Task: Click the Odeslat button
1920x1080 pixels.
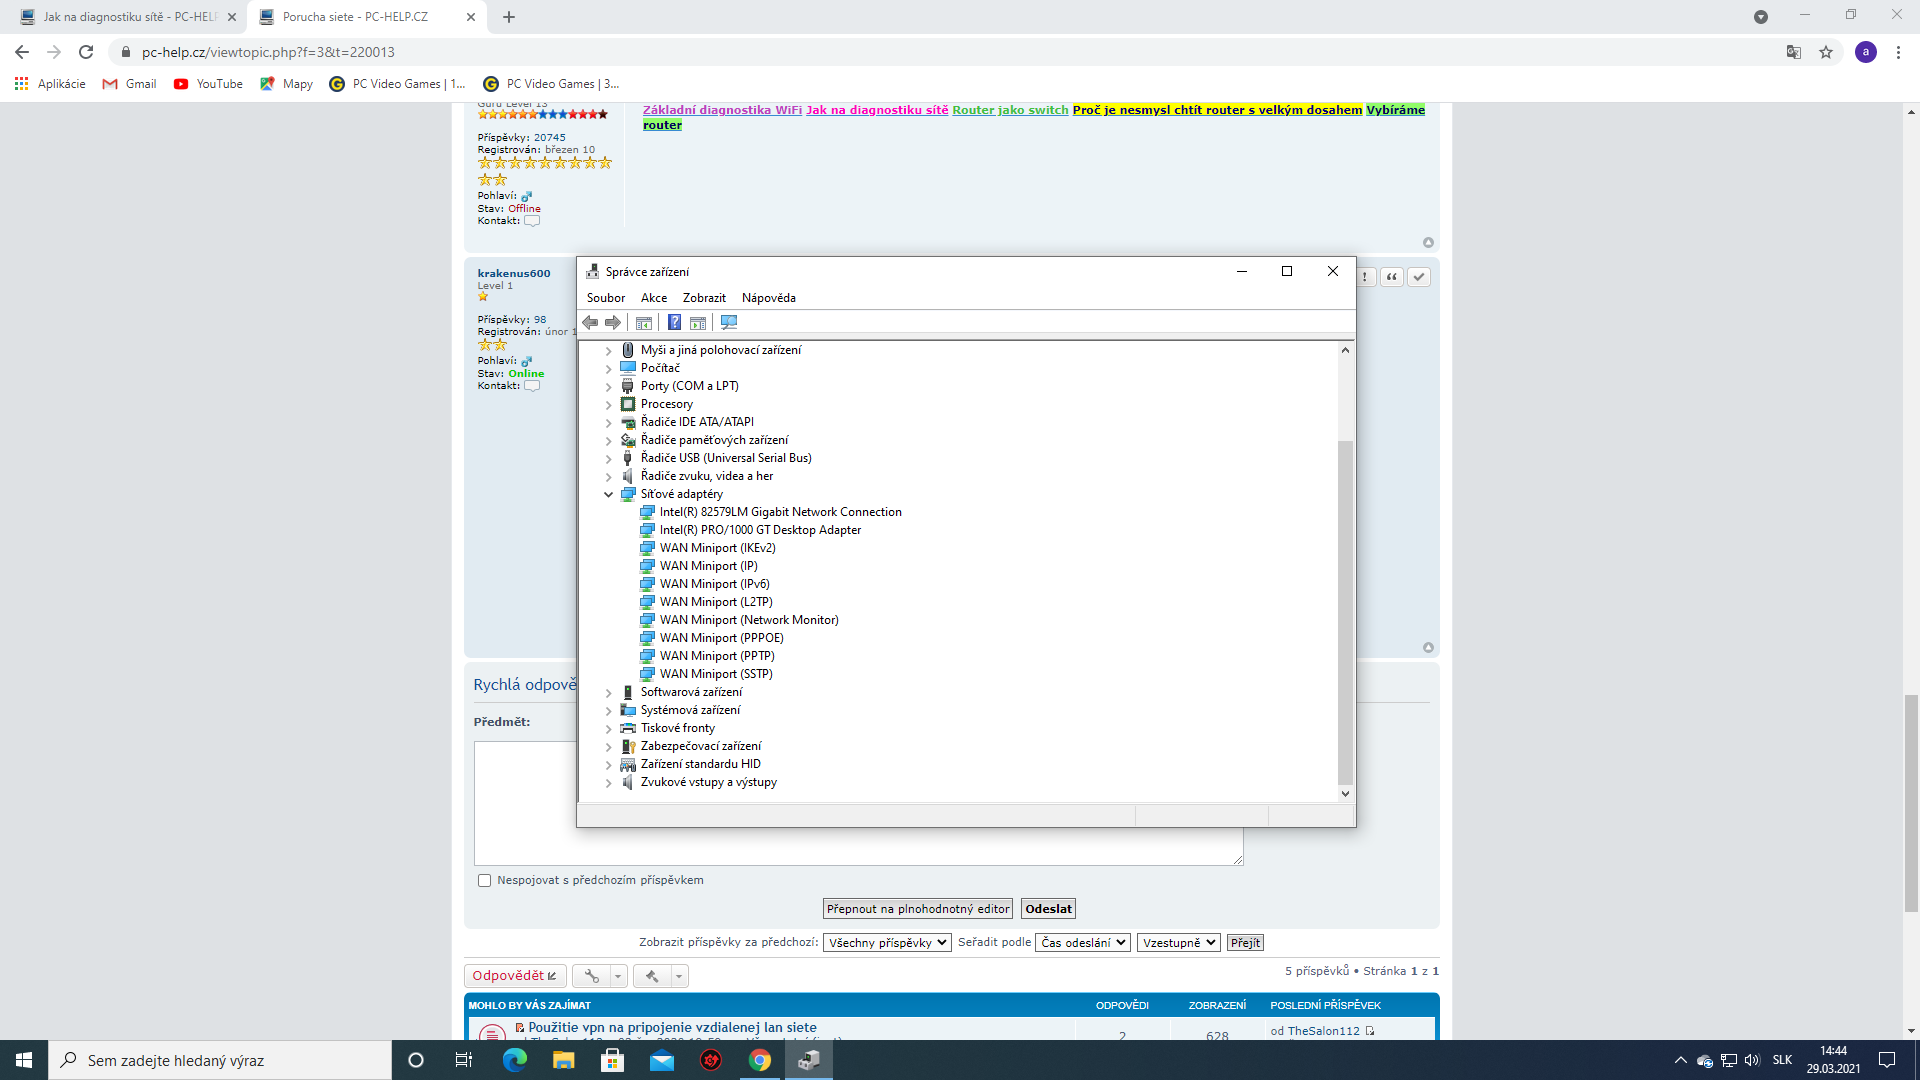Action: 1048,909
